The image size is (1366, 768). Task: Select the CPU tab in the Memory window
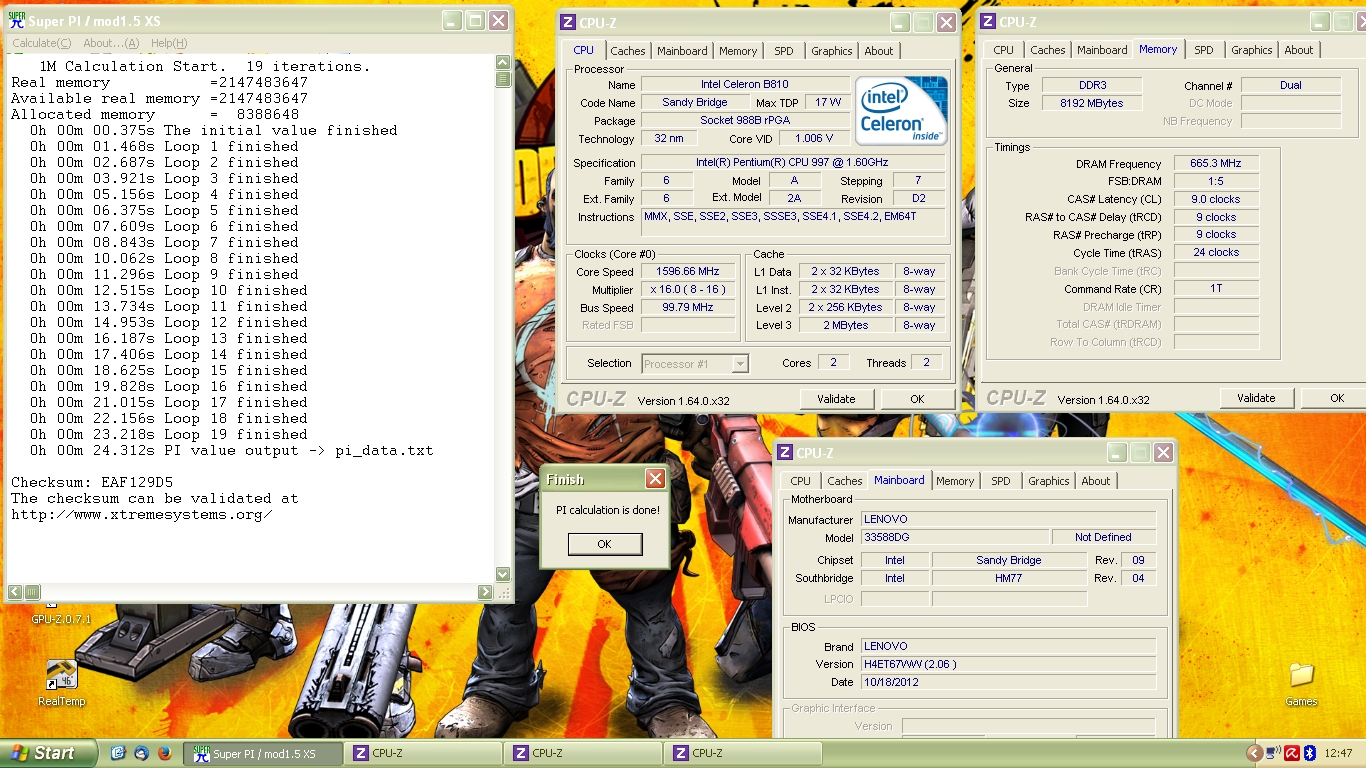[x=1004, y=50]
